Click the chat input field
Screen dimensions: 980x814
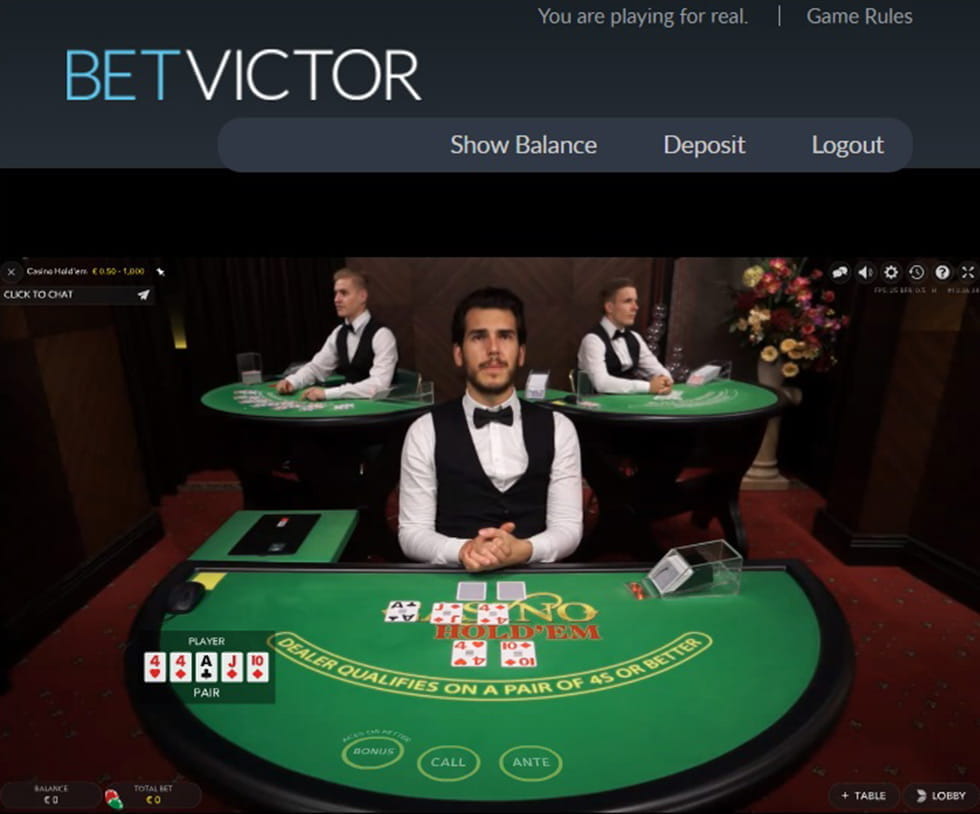tap(69, 294)
